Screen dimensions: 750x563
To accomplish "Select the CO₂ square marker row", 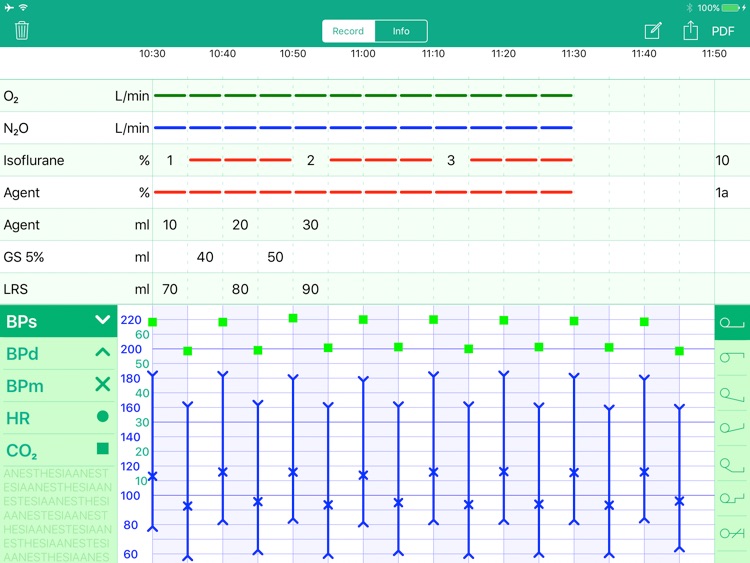I will [x=58, y=450].
